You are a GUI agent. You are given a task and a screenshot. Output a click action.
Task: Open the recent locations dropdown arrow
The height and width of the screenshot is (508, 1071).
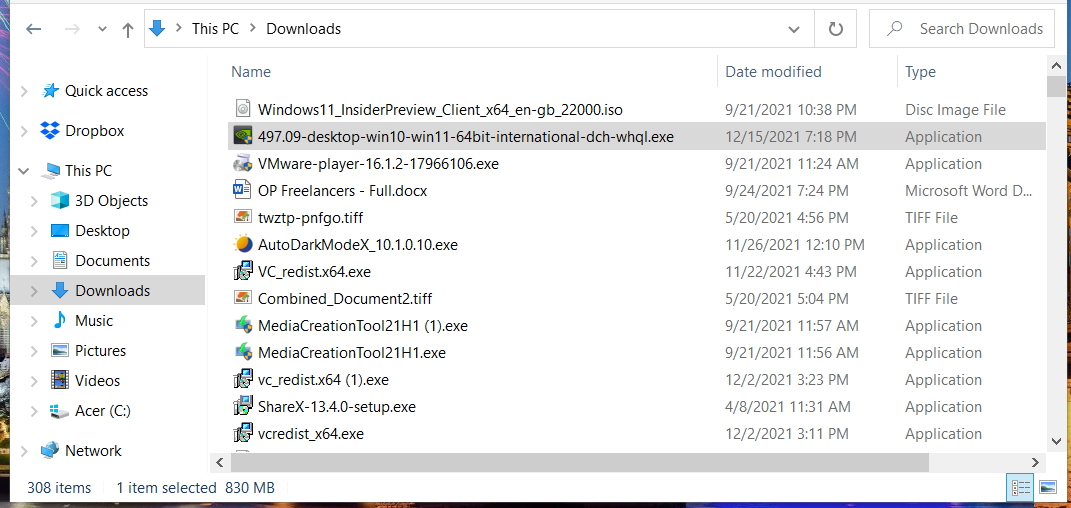102,29
